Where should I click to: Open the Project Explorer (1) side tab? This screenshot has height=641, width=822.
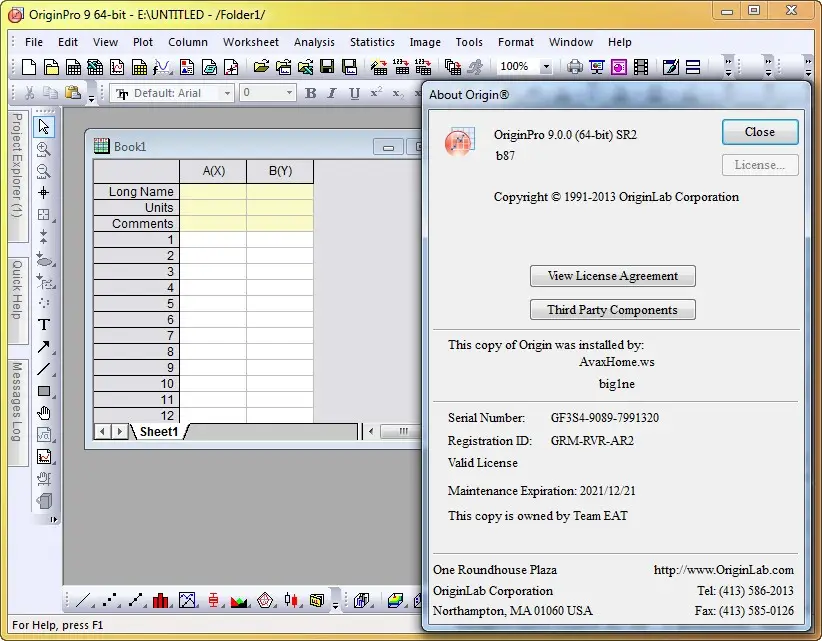(x=17, y=176)
